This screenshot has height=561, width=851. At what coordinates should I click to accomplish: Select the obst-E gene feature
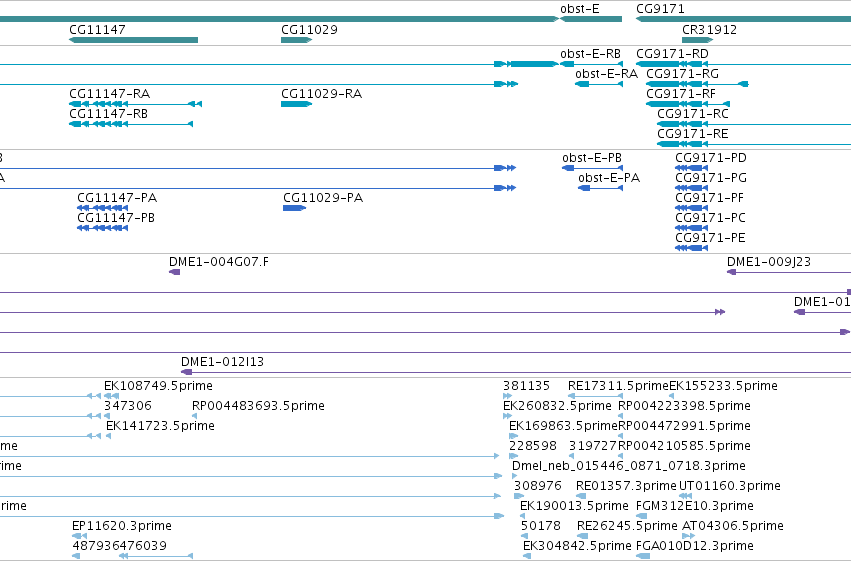590,19
